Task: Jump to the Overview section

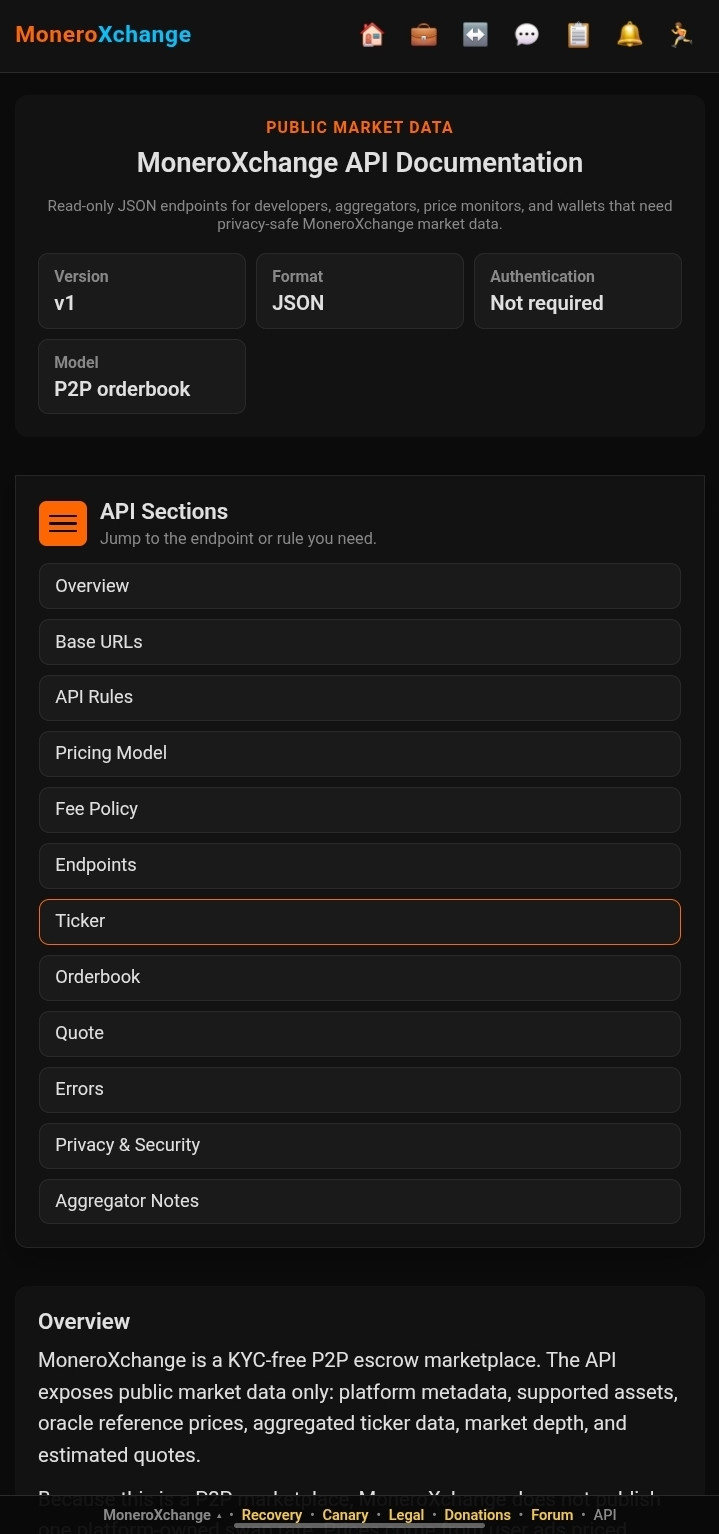Action: pos(360,586)
